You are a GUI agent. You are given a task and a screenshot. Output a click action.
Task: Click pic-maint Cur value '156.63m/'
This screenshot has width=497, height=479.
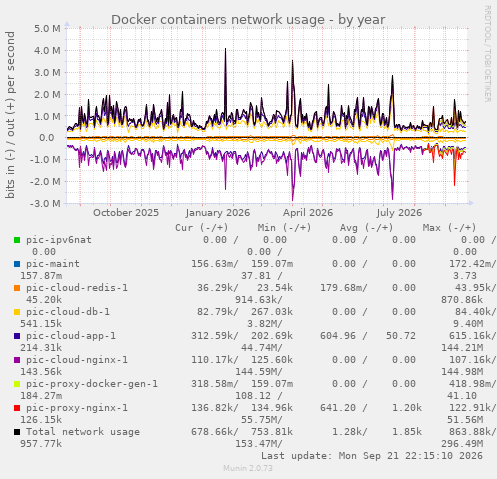click(x=215, y=264)
